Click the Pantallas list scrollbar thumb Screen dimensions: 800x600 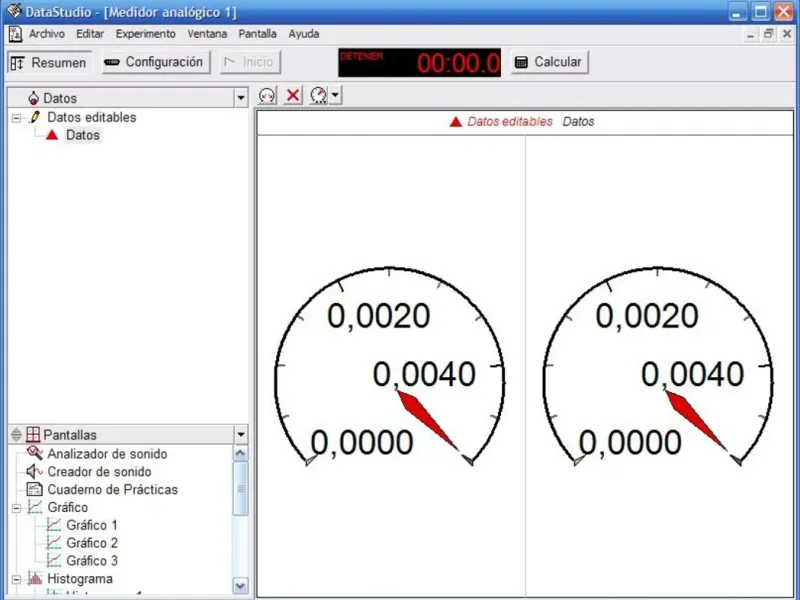240,489
